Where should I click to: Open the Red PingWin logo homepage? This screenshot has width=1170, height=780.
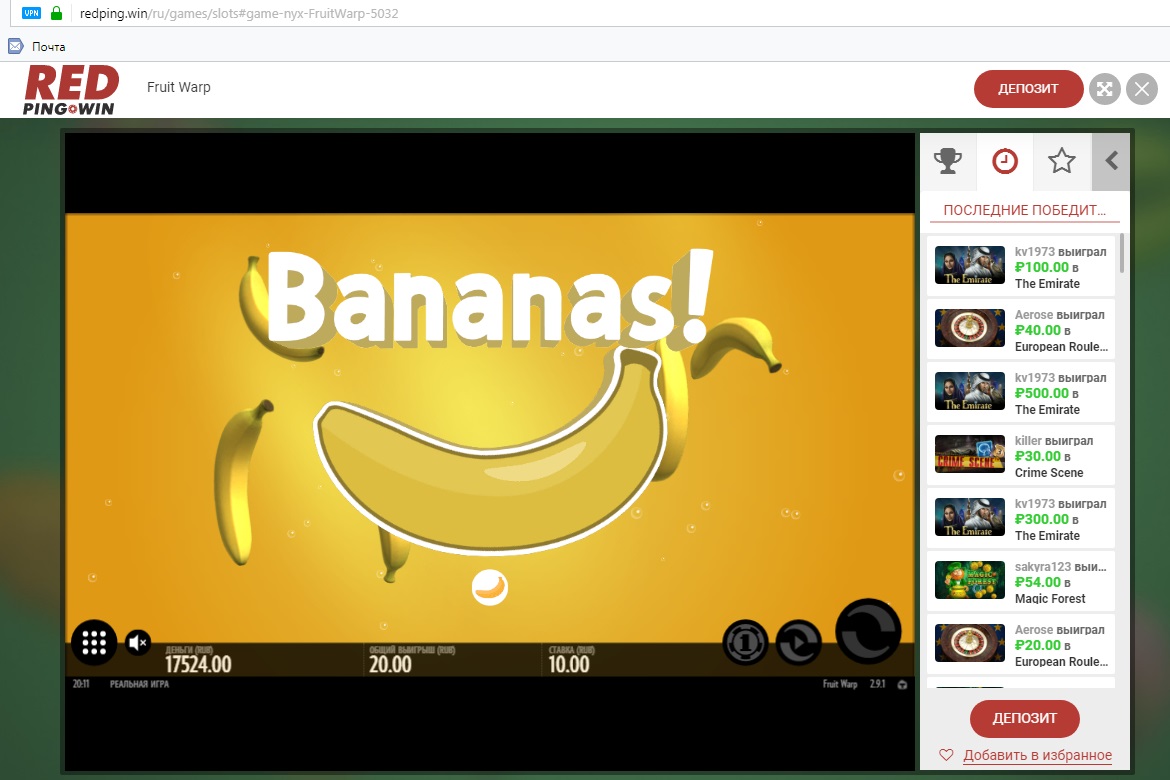(70, 90)
